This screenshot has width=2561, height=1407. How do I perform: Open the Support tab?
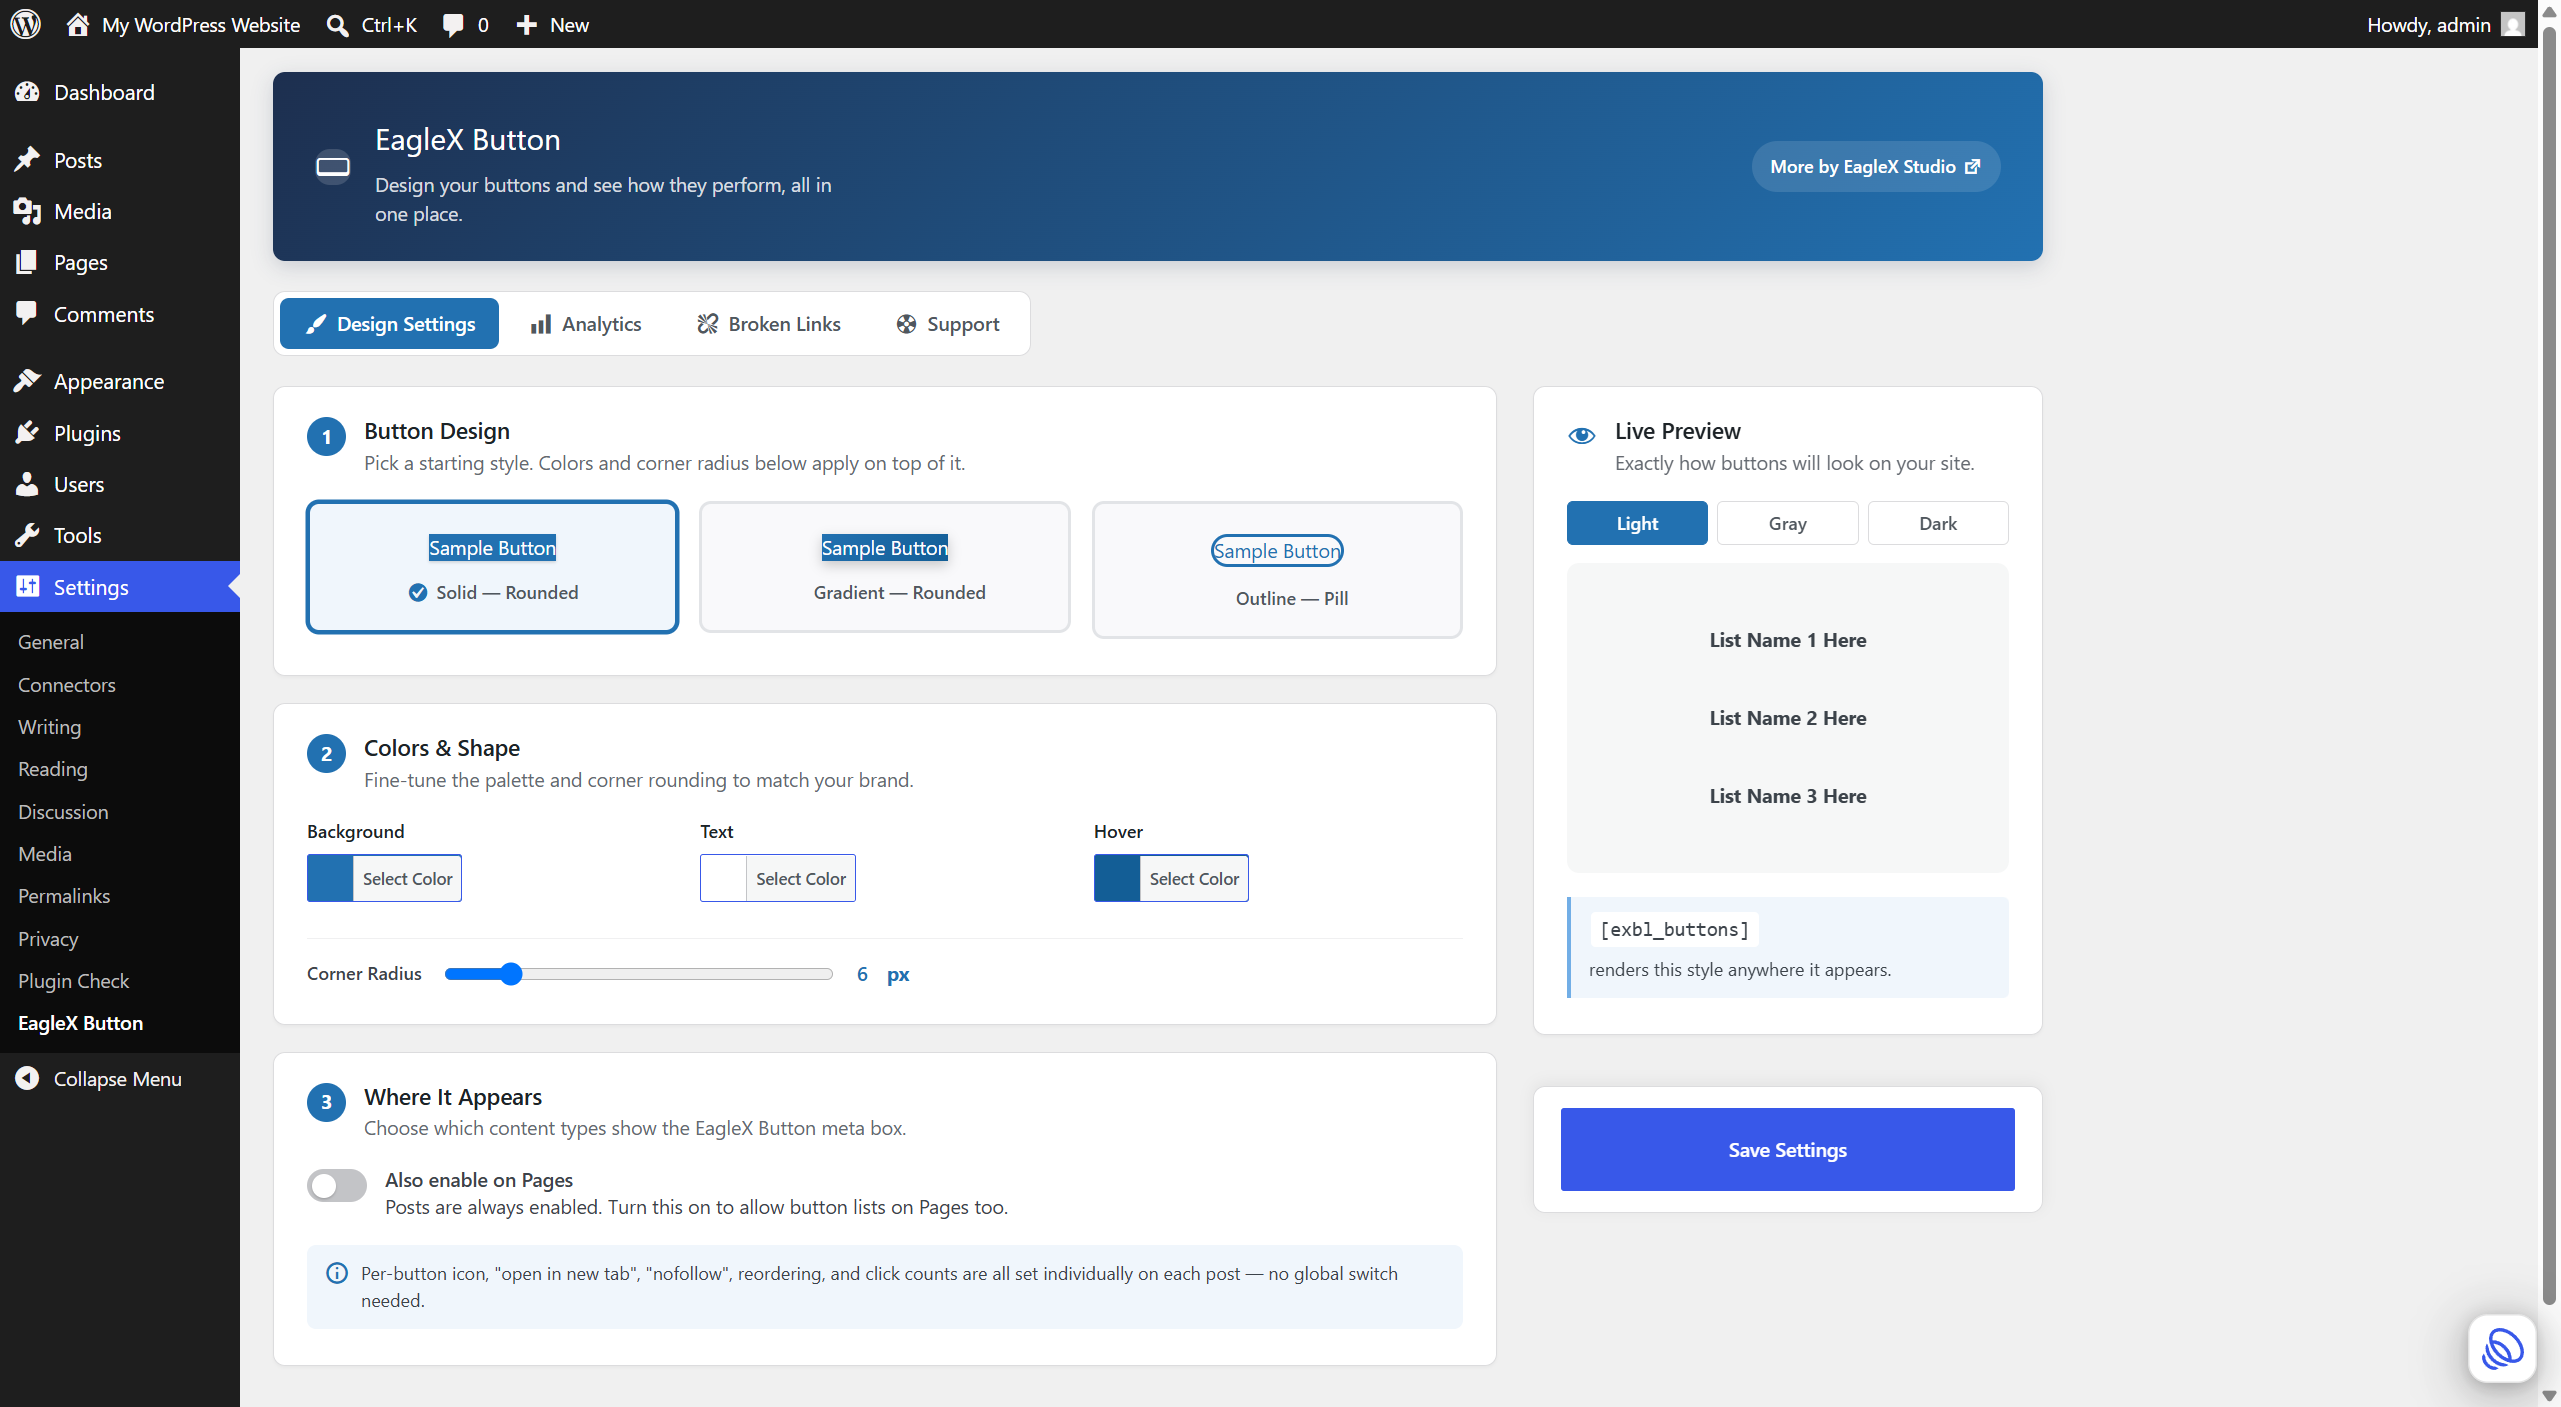pyautogui.click(x=947, y=324)
